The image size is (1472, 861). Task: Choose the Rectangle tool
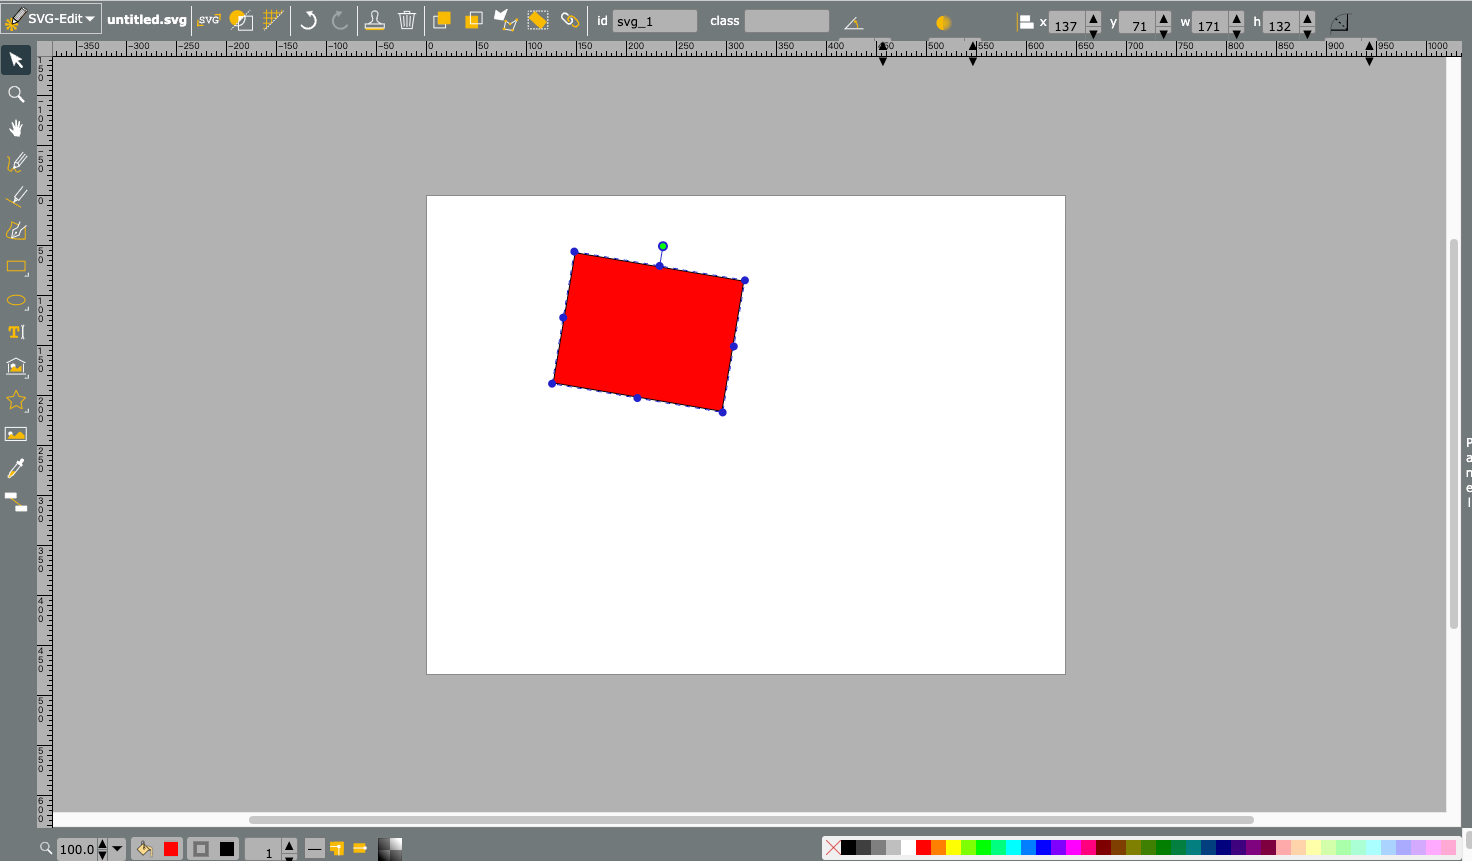coord(16,267)
